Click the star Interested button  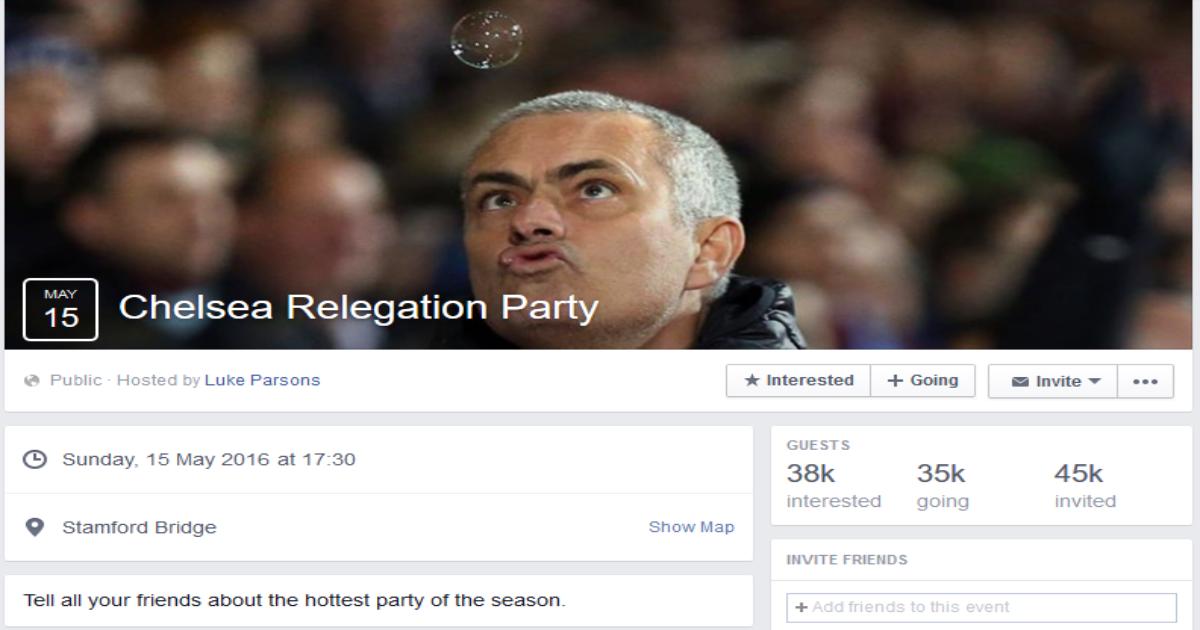[798, 381]
